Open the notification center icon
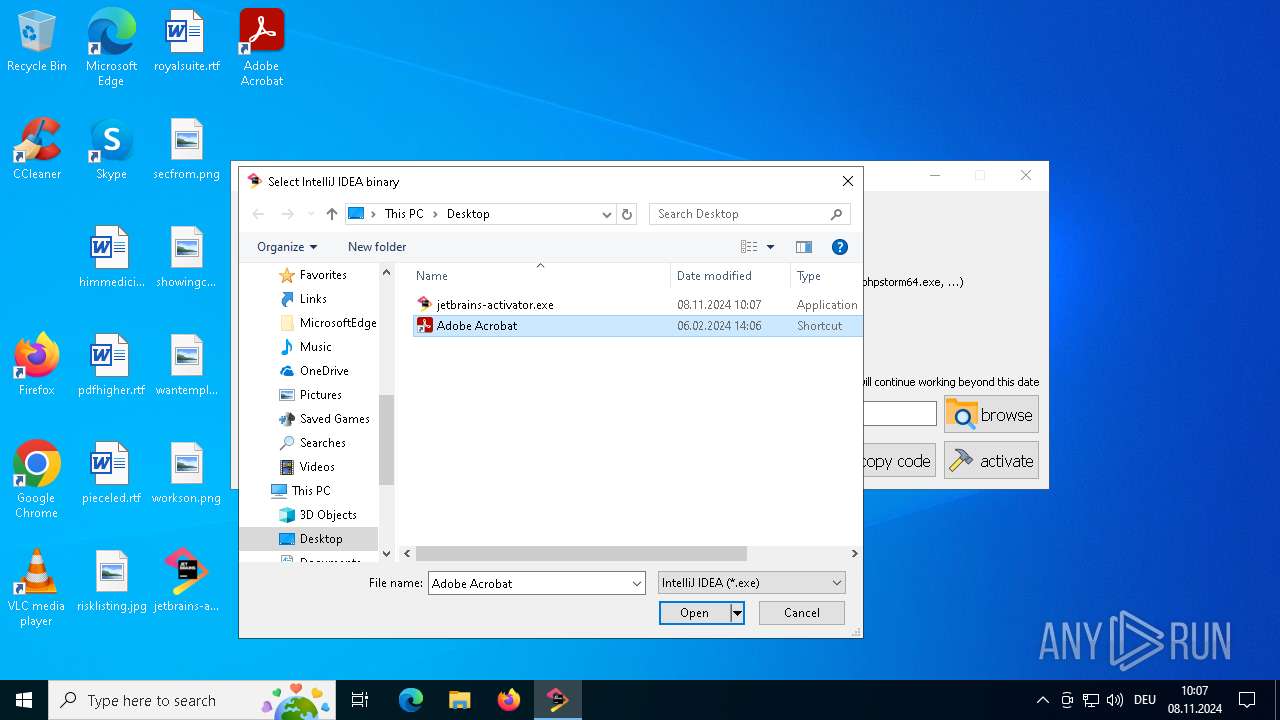 tap(1247, 700)
